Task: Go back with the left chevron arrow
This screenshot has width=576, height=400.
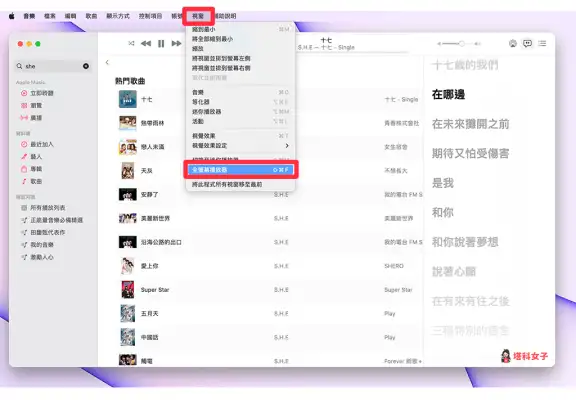Action: [107, 62]
